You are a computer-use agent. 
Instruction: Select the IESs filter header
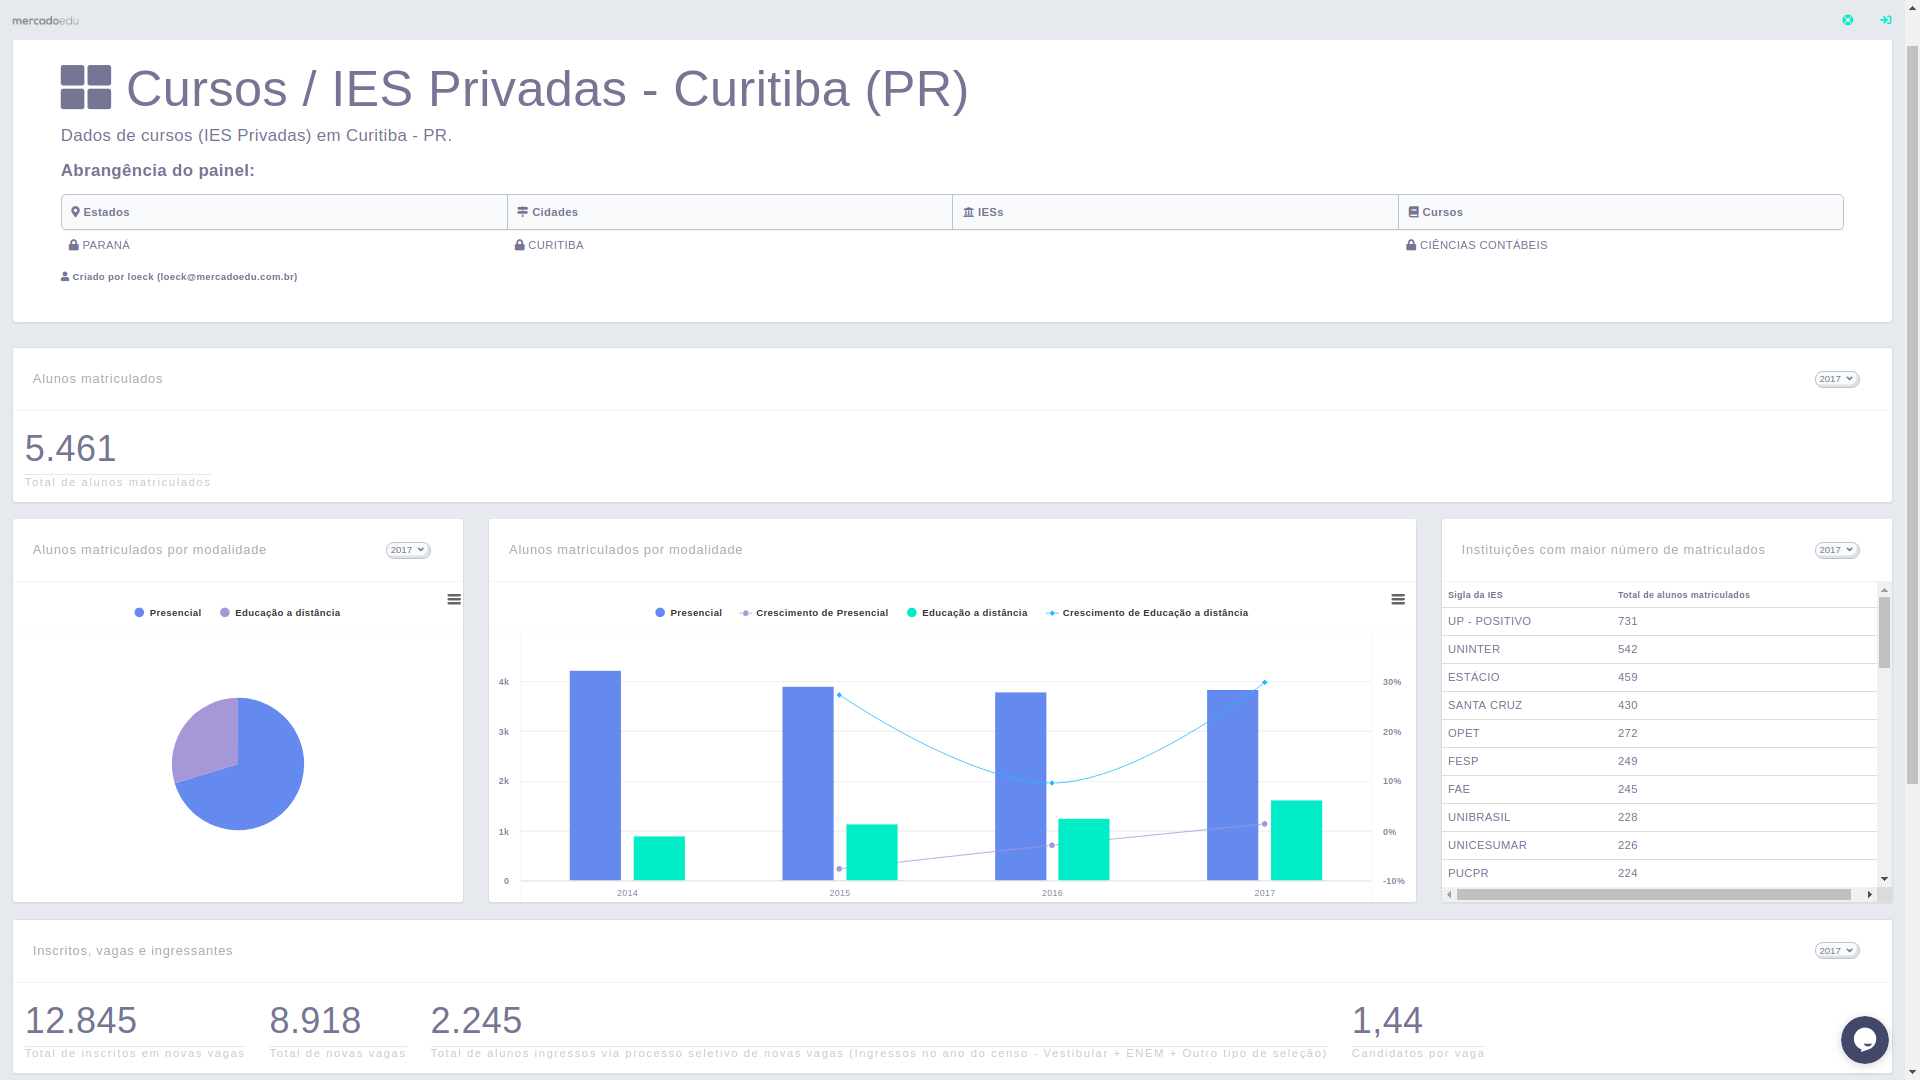point(1175,212)
